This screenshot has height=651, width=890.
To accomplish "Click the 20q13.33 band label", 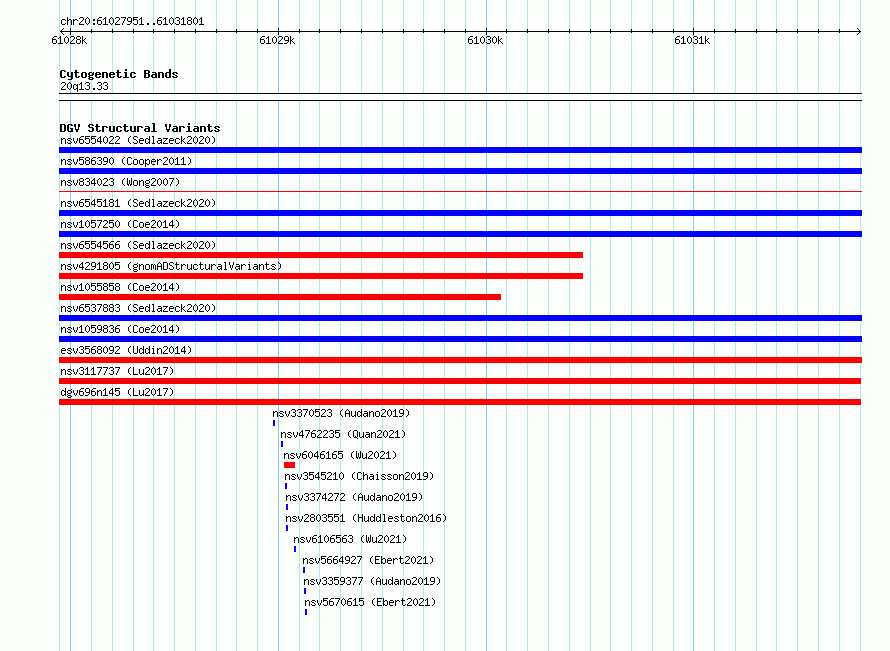I will pyautogui.click(x=84, y=86).
